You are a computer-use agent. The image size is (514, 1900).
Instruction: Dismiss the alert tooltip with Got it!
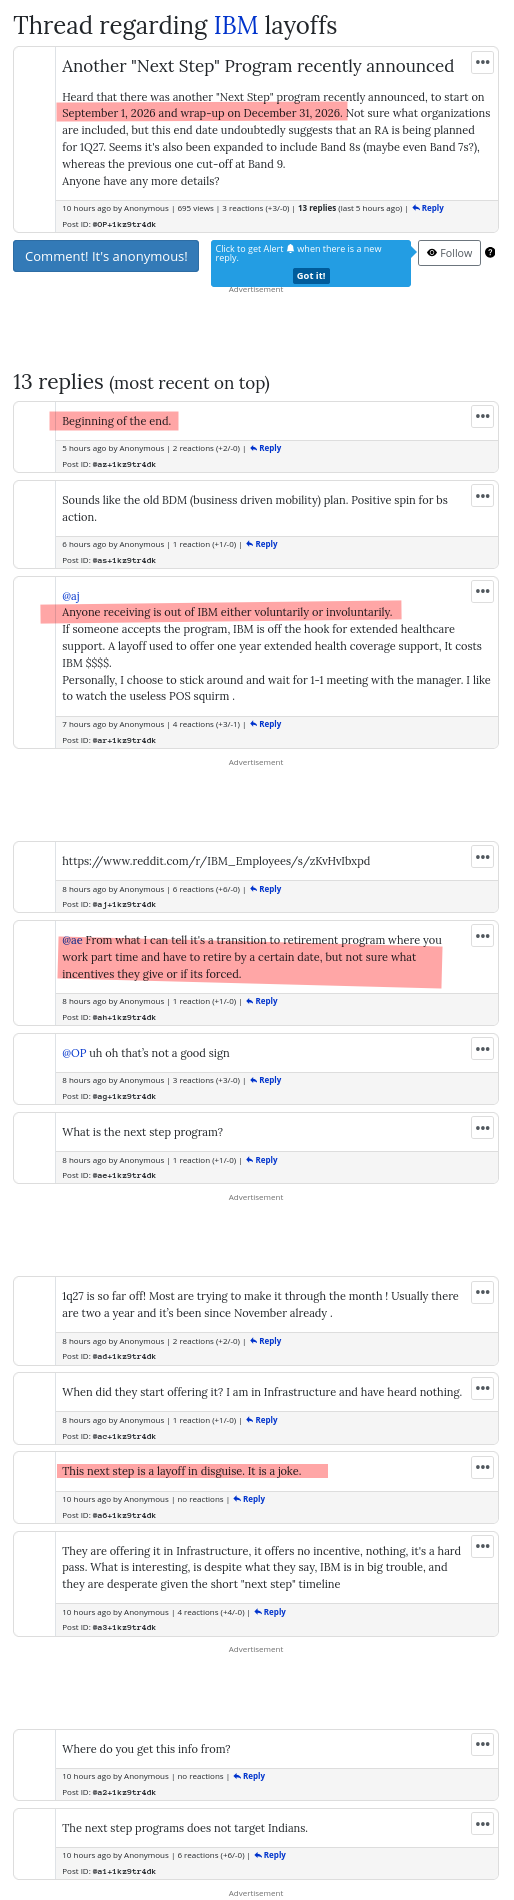311,275
